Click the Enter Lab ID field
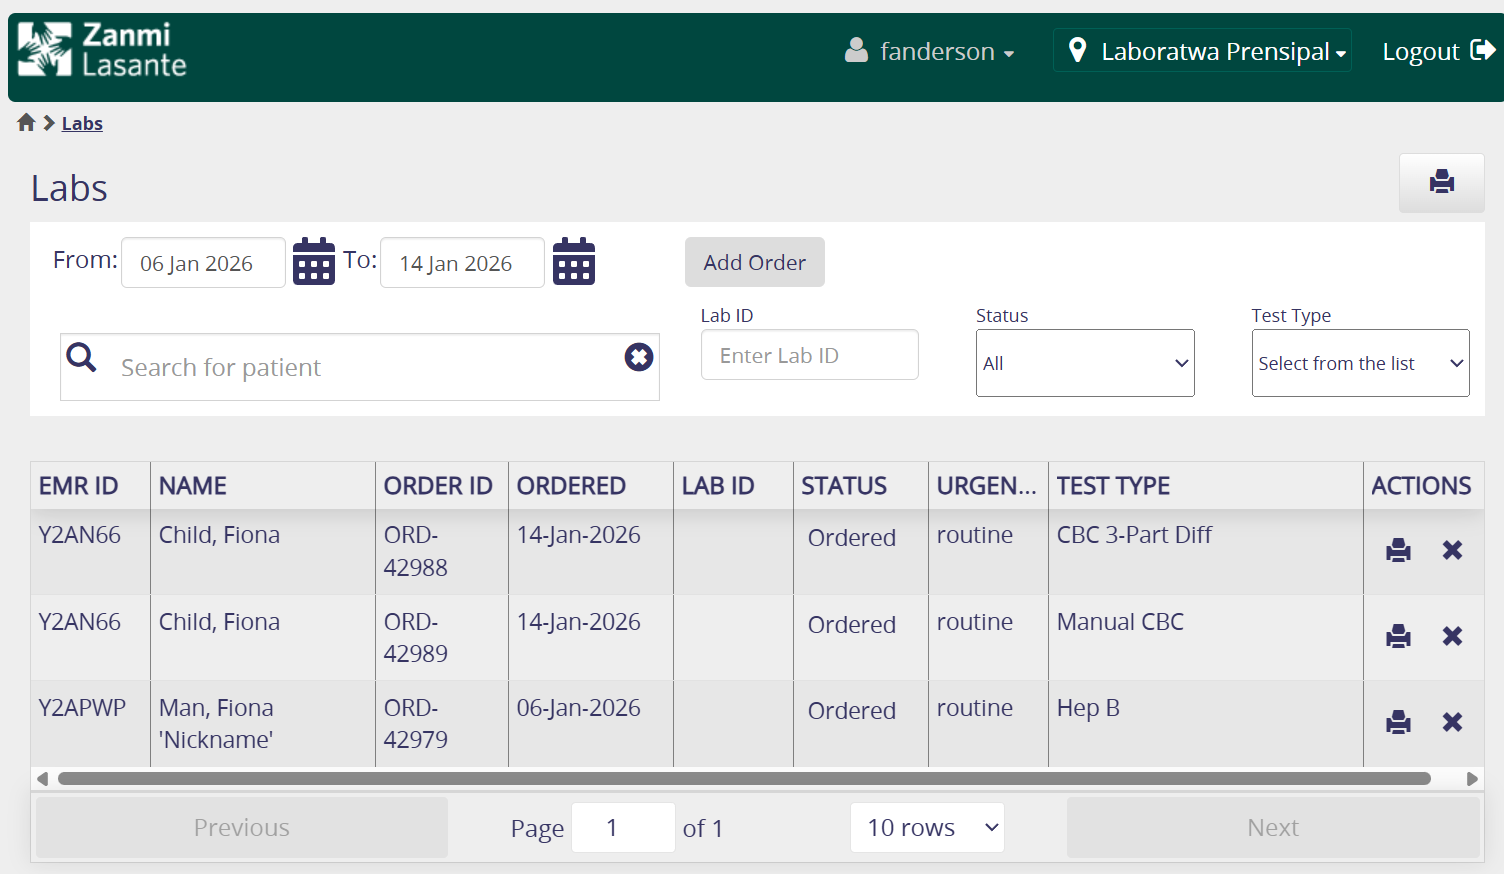 click(x=809, y=355)
